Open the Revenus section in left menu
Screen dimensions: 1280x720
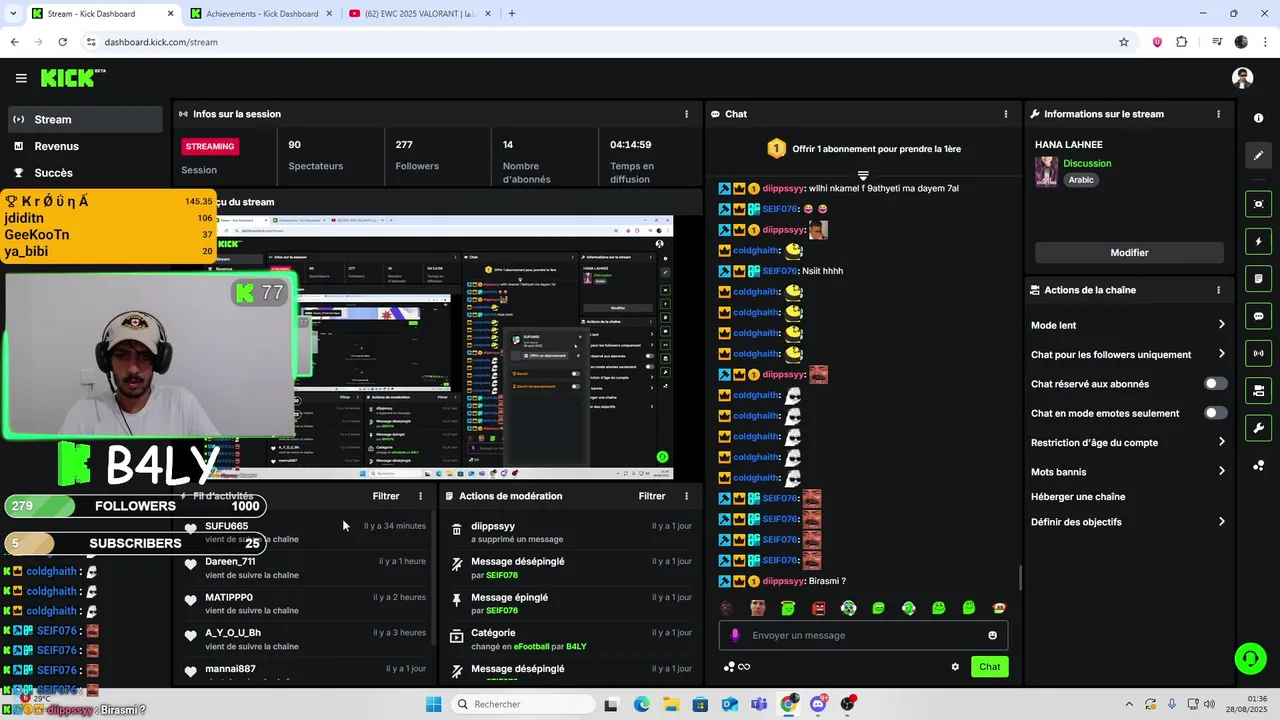(x=85, y=146)
